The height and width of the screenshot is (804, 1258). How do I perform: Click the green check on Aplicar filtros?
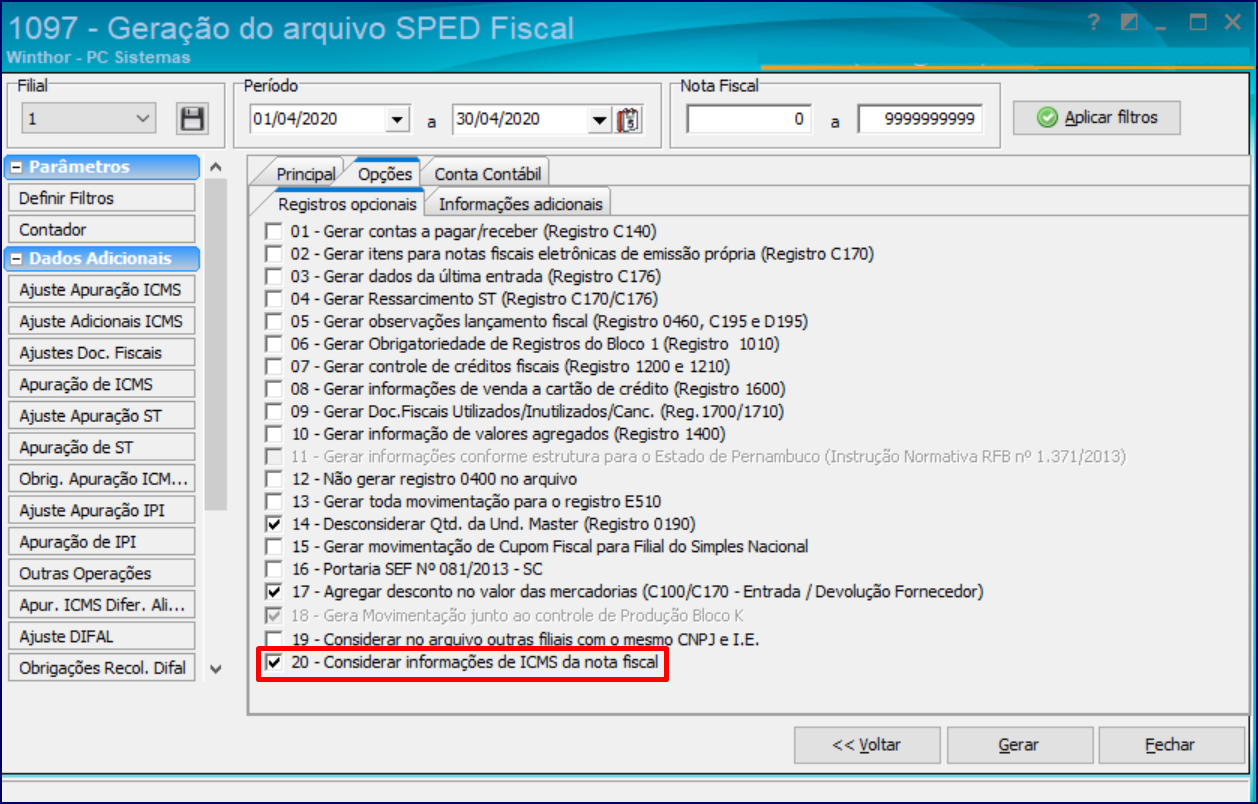point(1047,118)
